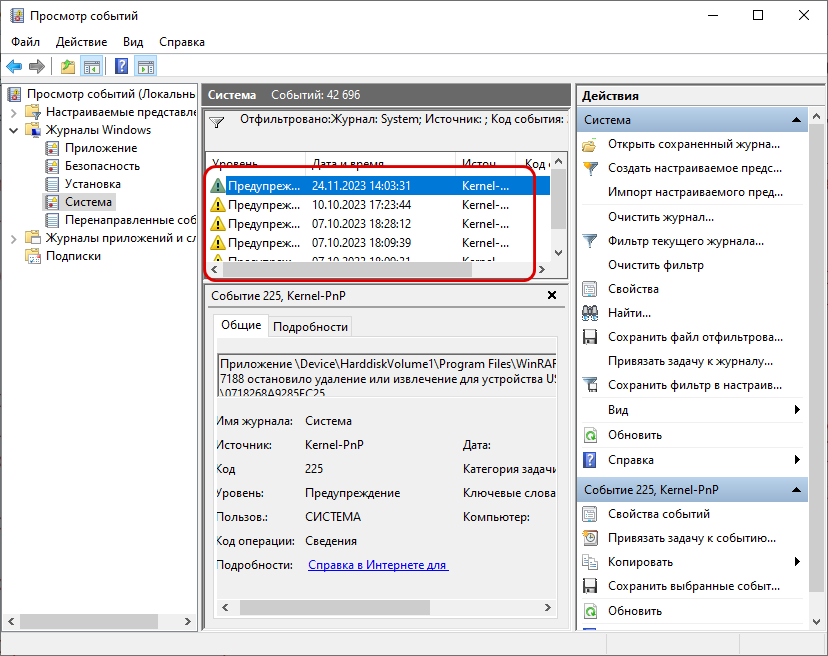Select the 'Безопасность' log in tree
This screenshot has width=828, height=656.
click(102, 166)
